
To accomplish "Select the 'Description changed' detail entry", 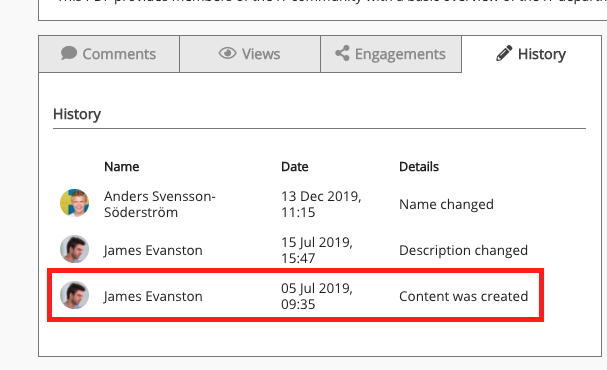I will (463, 250).
